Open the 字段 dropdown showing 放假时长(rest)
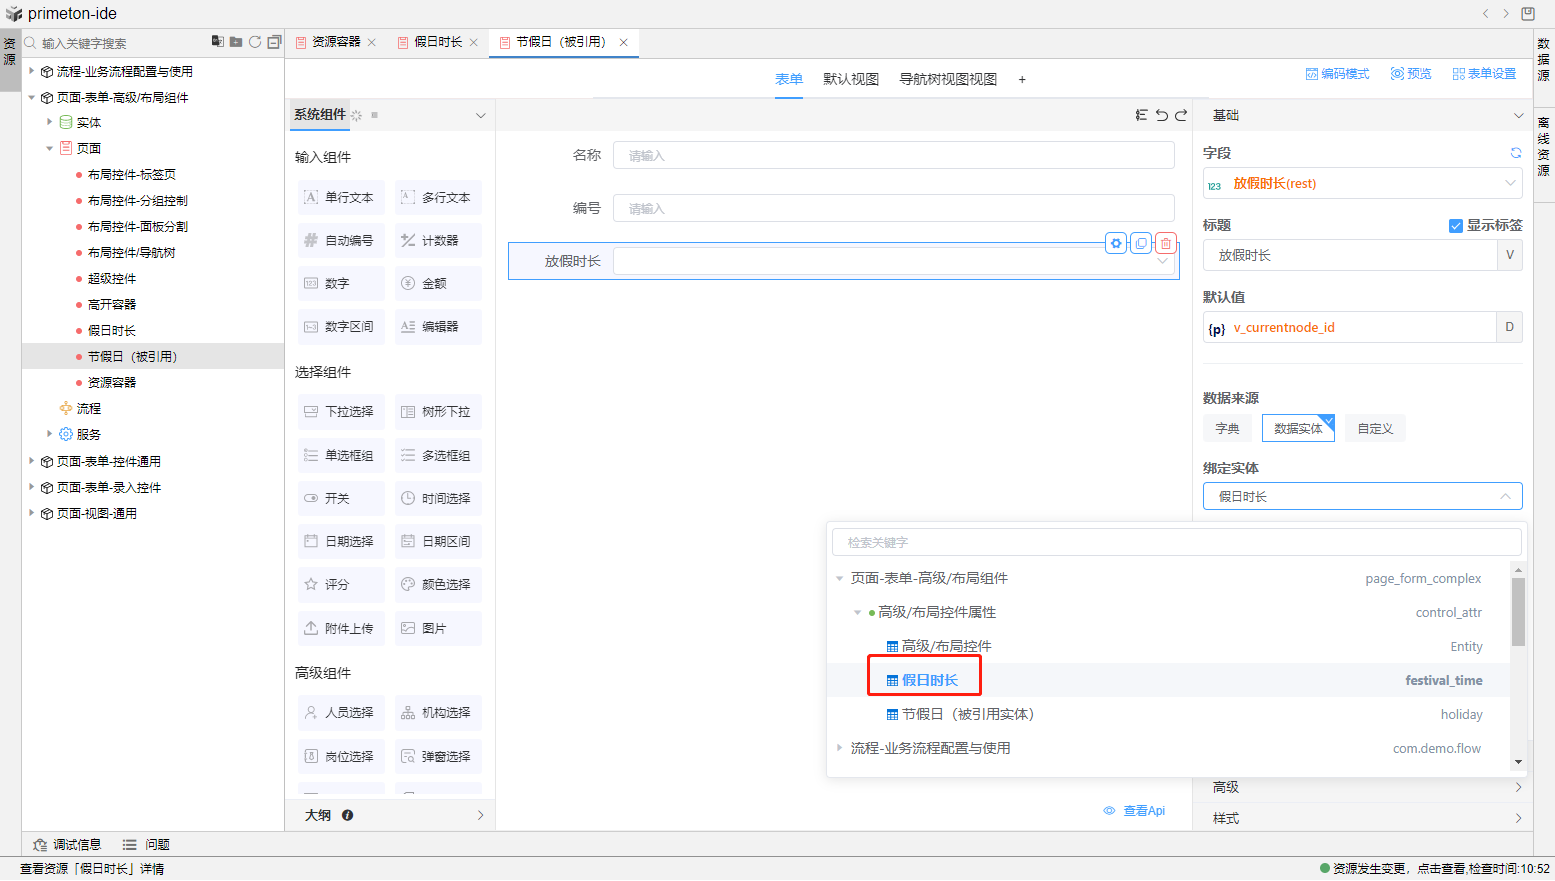Screen dimensions: 1555x881 1362,183
